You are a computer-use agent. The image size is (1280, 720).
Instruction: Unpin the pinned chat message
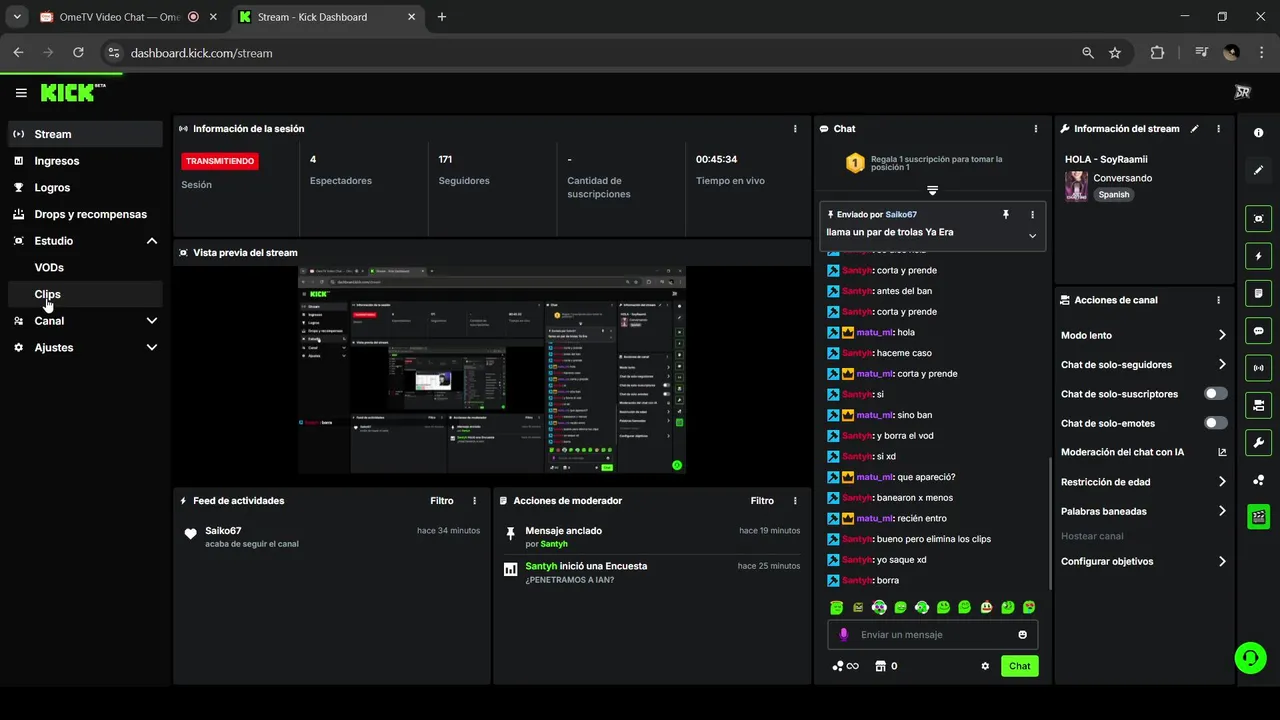point(1006,214)
